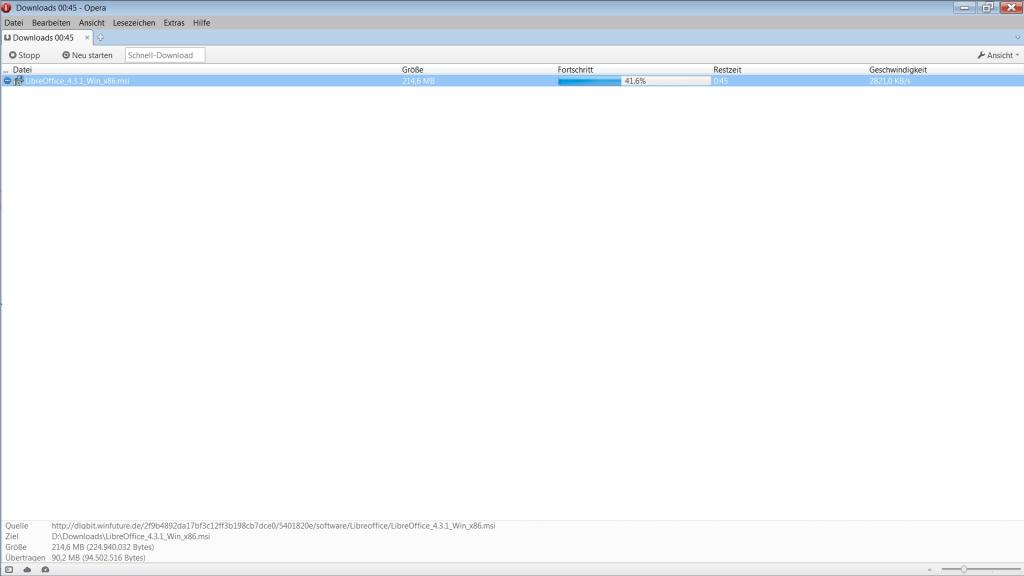
Task: Click the Opera logo in the title bar
Action: pos(7,8)
